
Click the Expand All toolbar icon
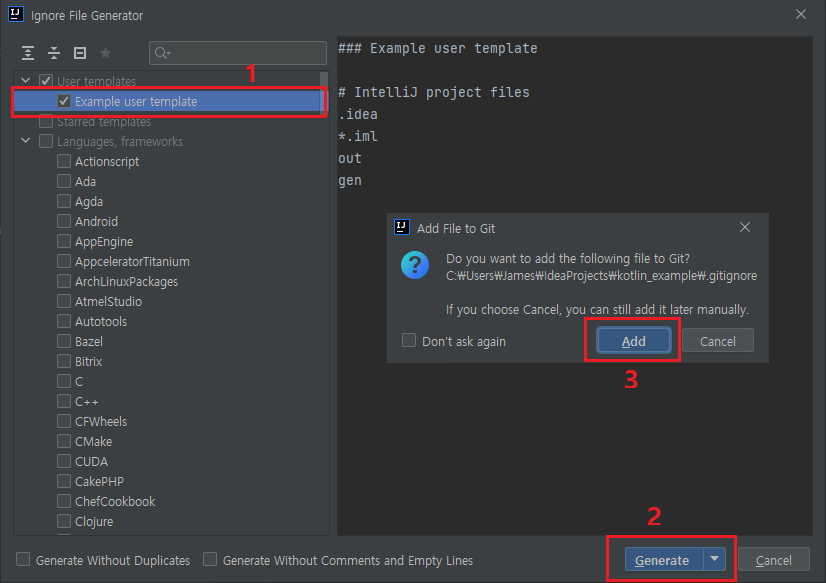(x=28, y=53)
